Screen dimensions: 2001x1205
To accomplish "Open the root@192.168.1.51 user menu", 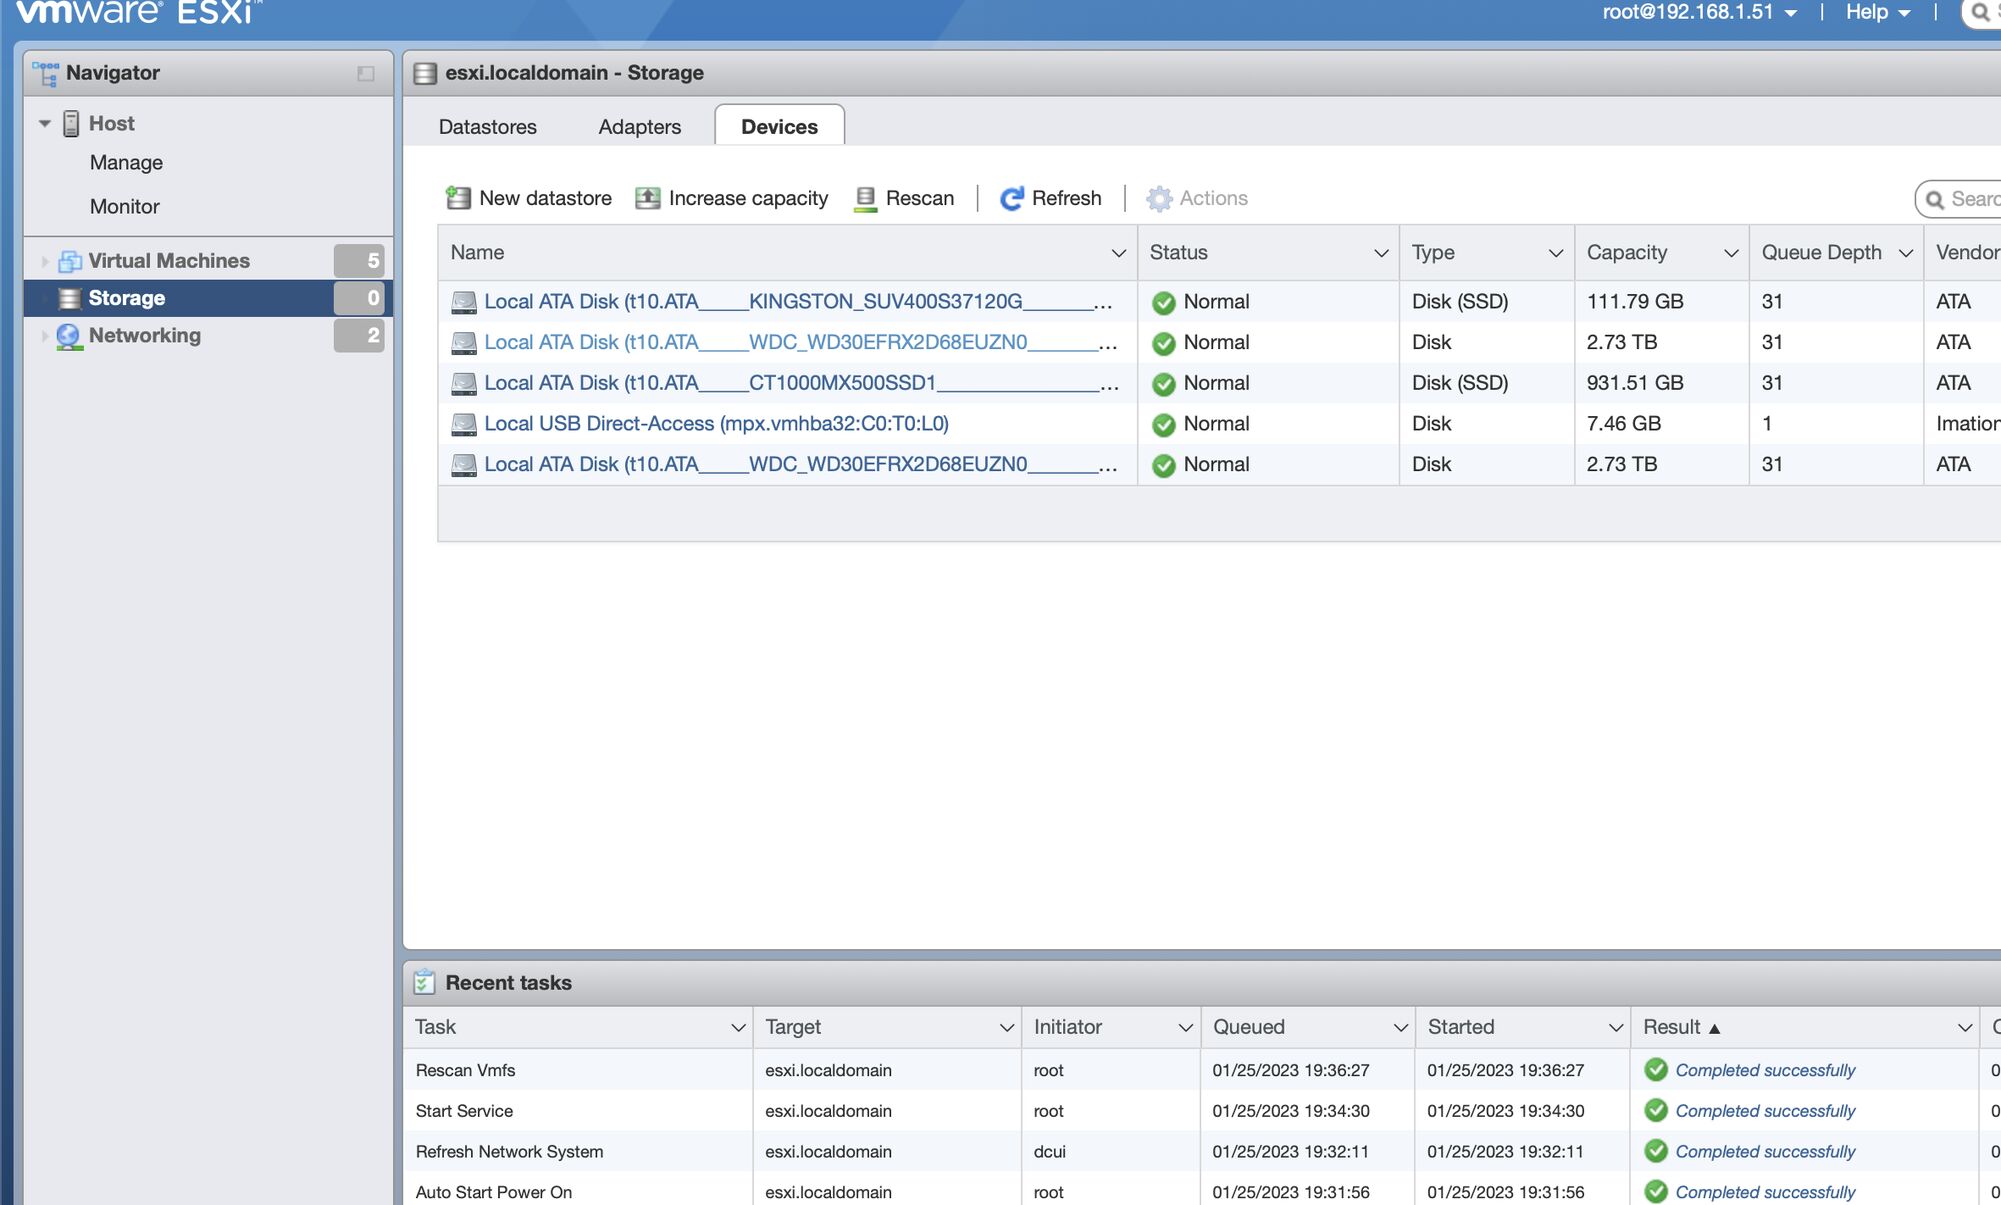I will click(x=1700, y=12).
